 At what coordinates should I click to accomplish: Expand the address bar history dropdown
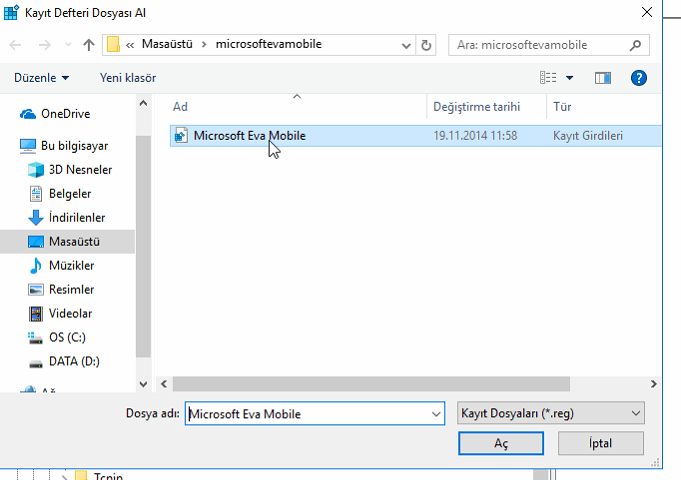point(406,45)
